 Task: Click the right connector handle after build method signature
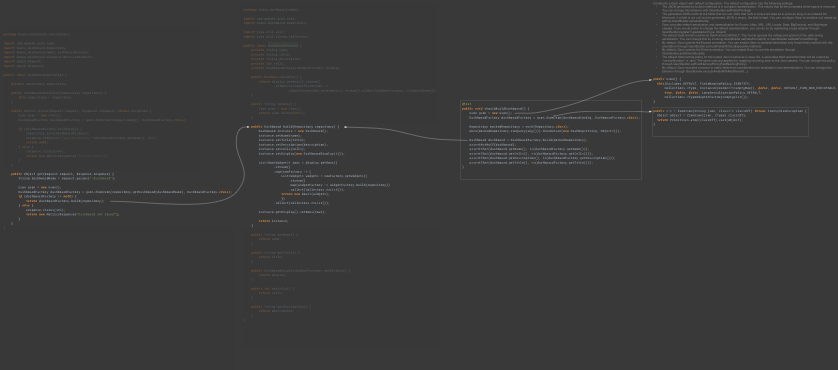pyautogui.click(x=345, y=127)
